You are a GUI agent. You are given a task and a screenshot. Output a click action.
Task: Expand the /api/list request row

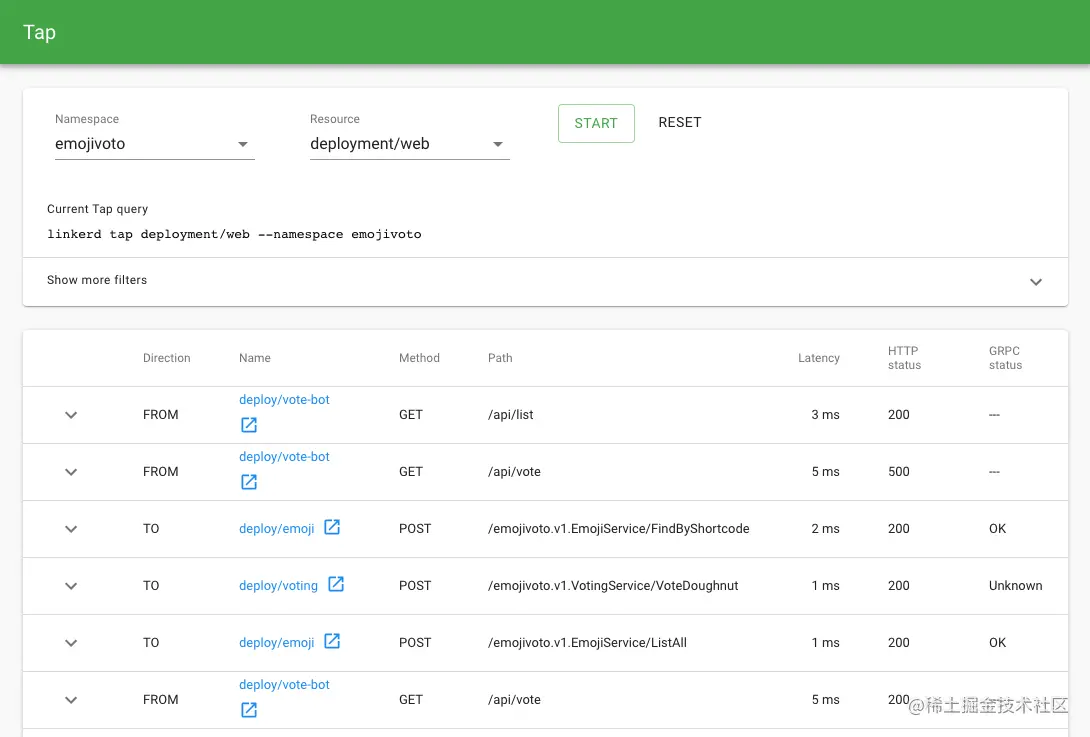[71, 415]
